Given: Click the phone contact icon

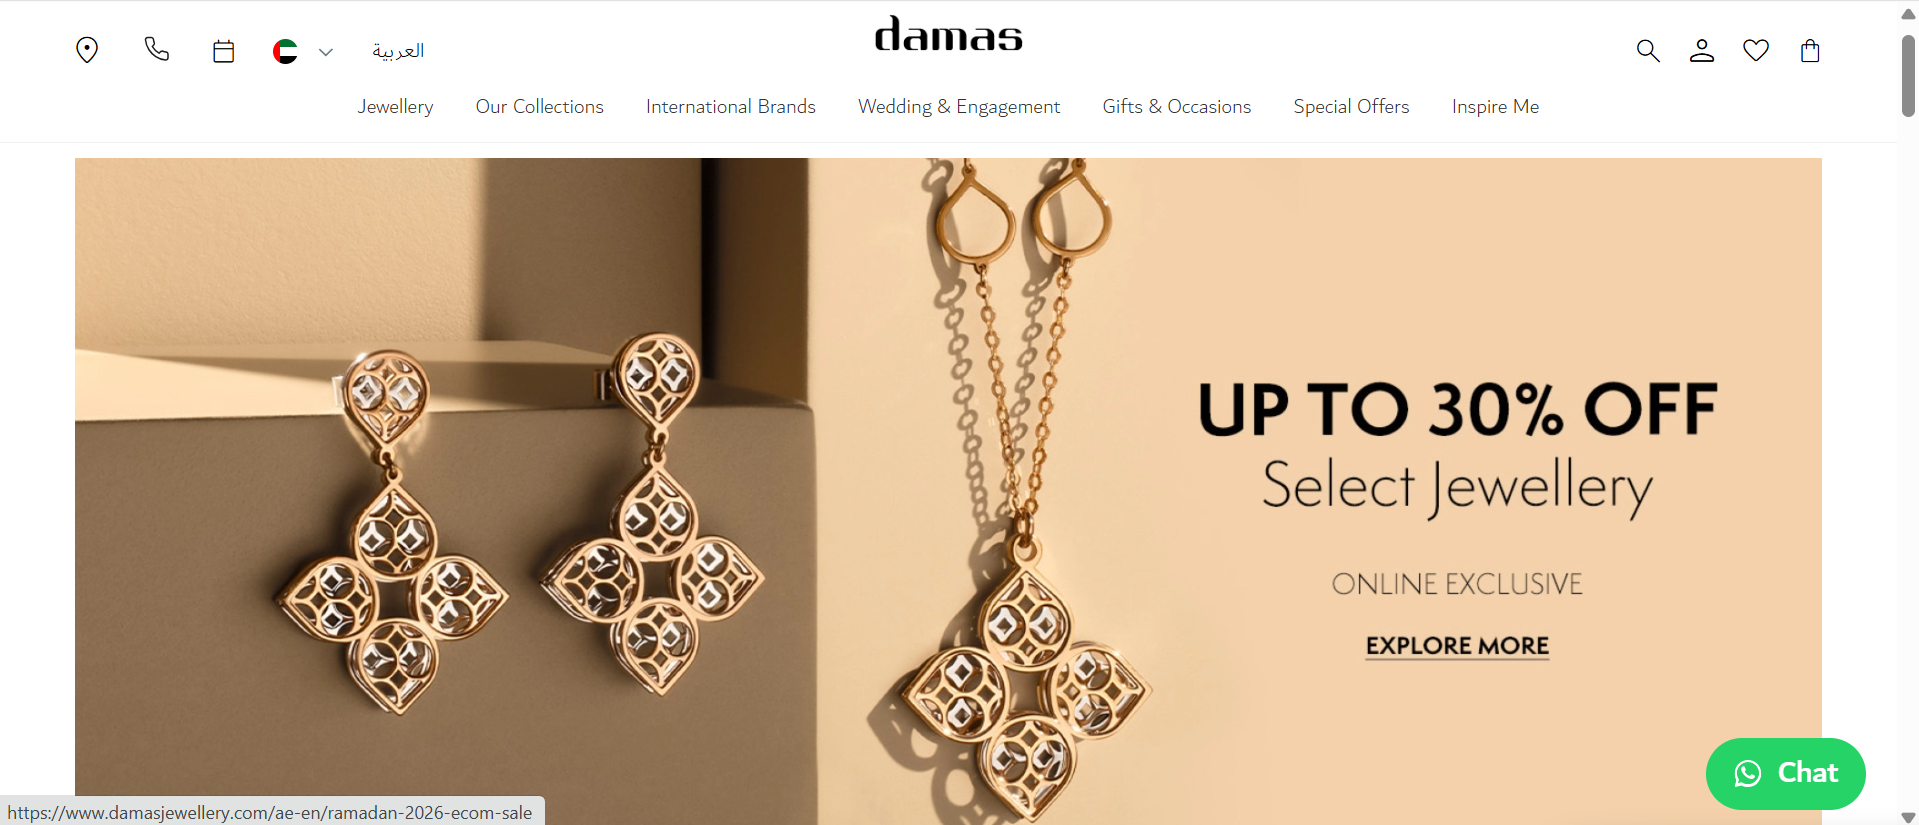Looking at the screenshot, I should click(156, 49).
